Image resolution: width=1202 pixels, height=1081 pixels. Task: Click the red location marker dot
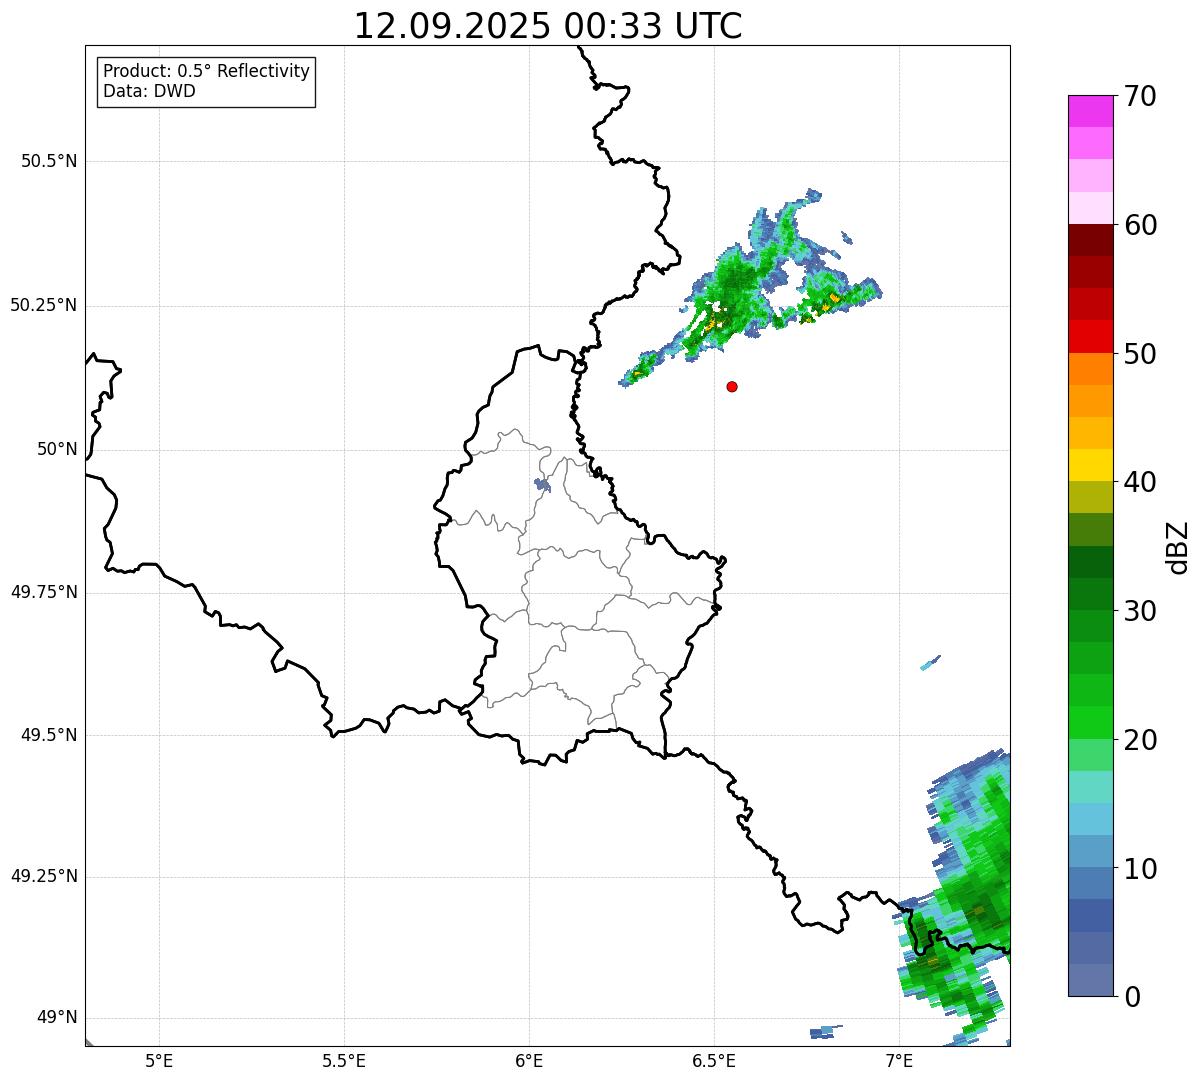point(732,386)
